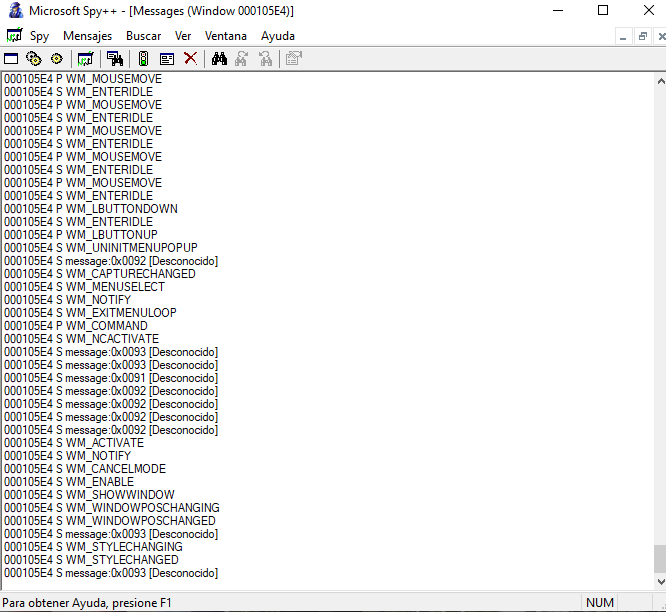
Task: Click the Find Previous binoculars icon
Action: pyautogui.click(x=265, y=59)
